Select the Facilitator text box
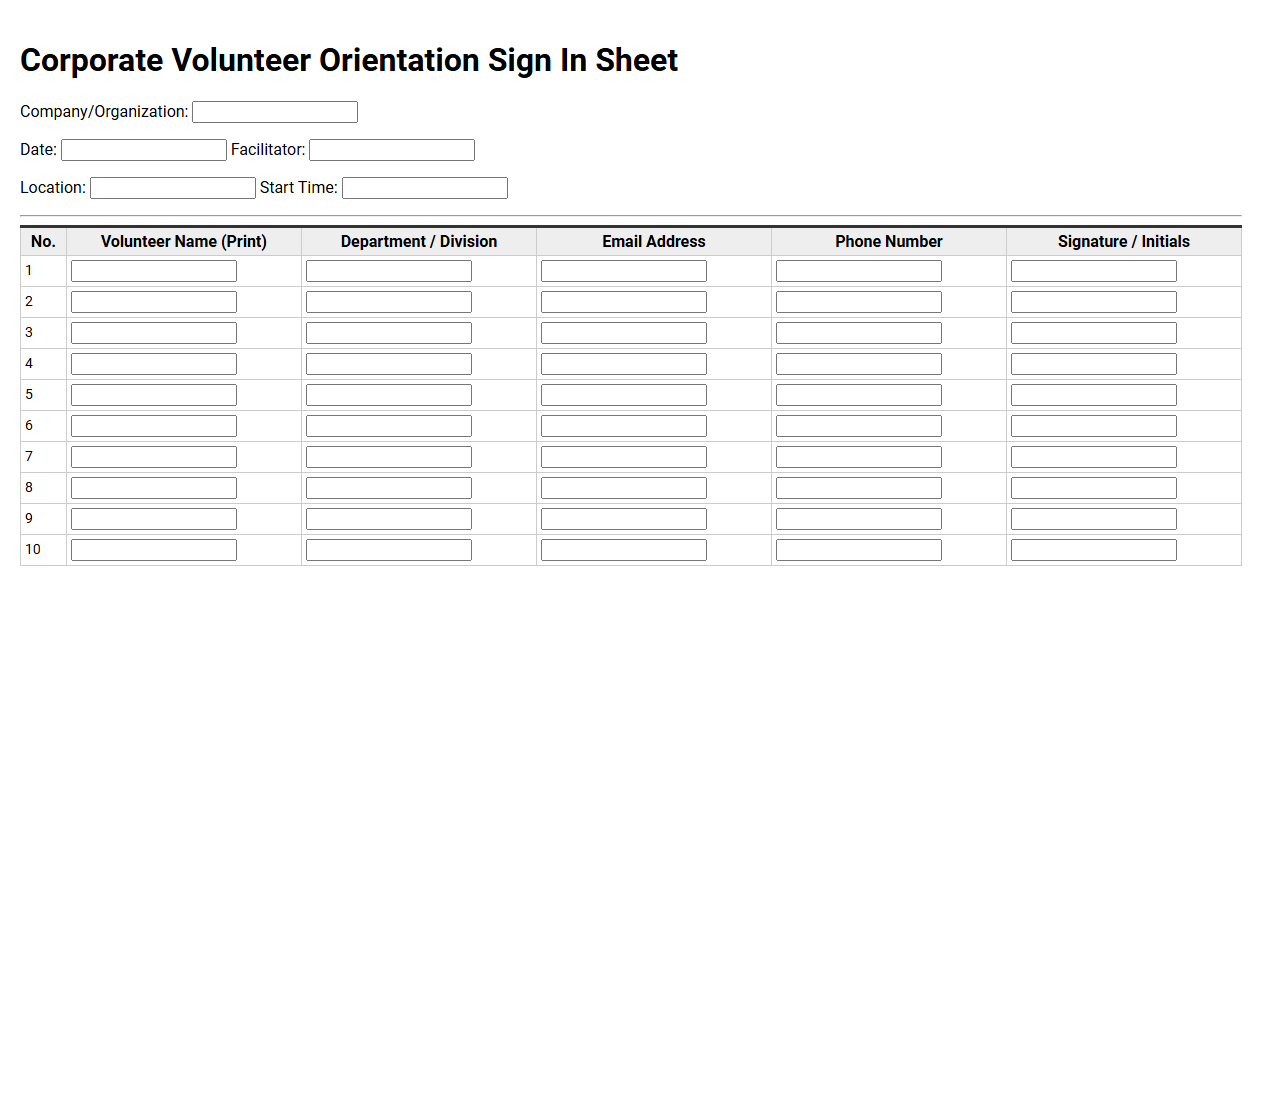 click(x=392, y=150)
